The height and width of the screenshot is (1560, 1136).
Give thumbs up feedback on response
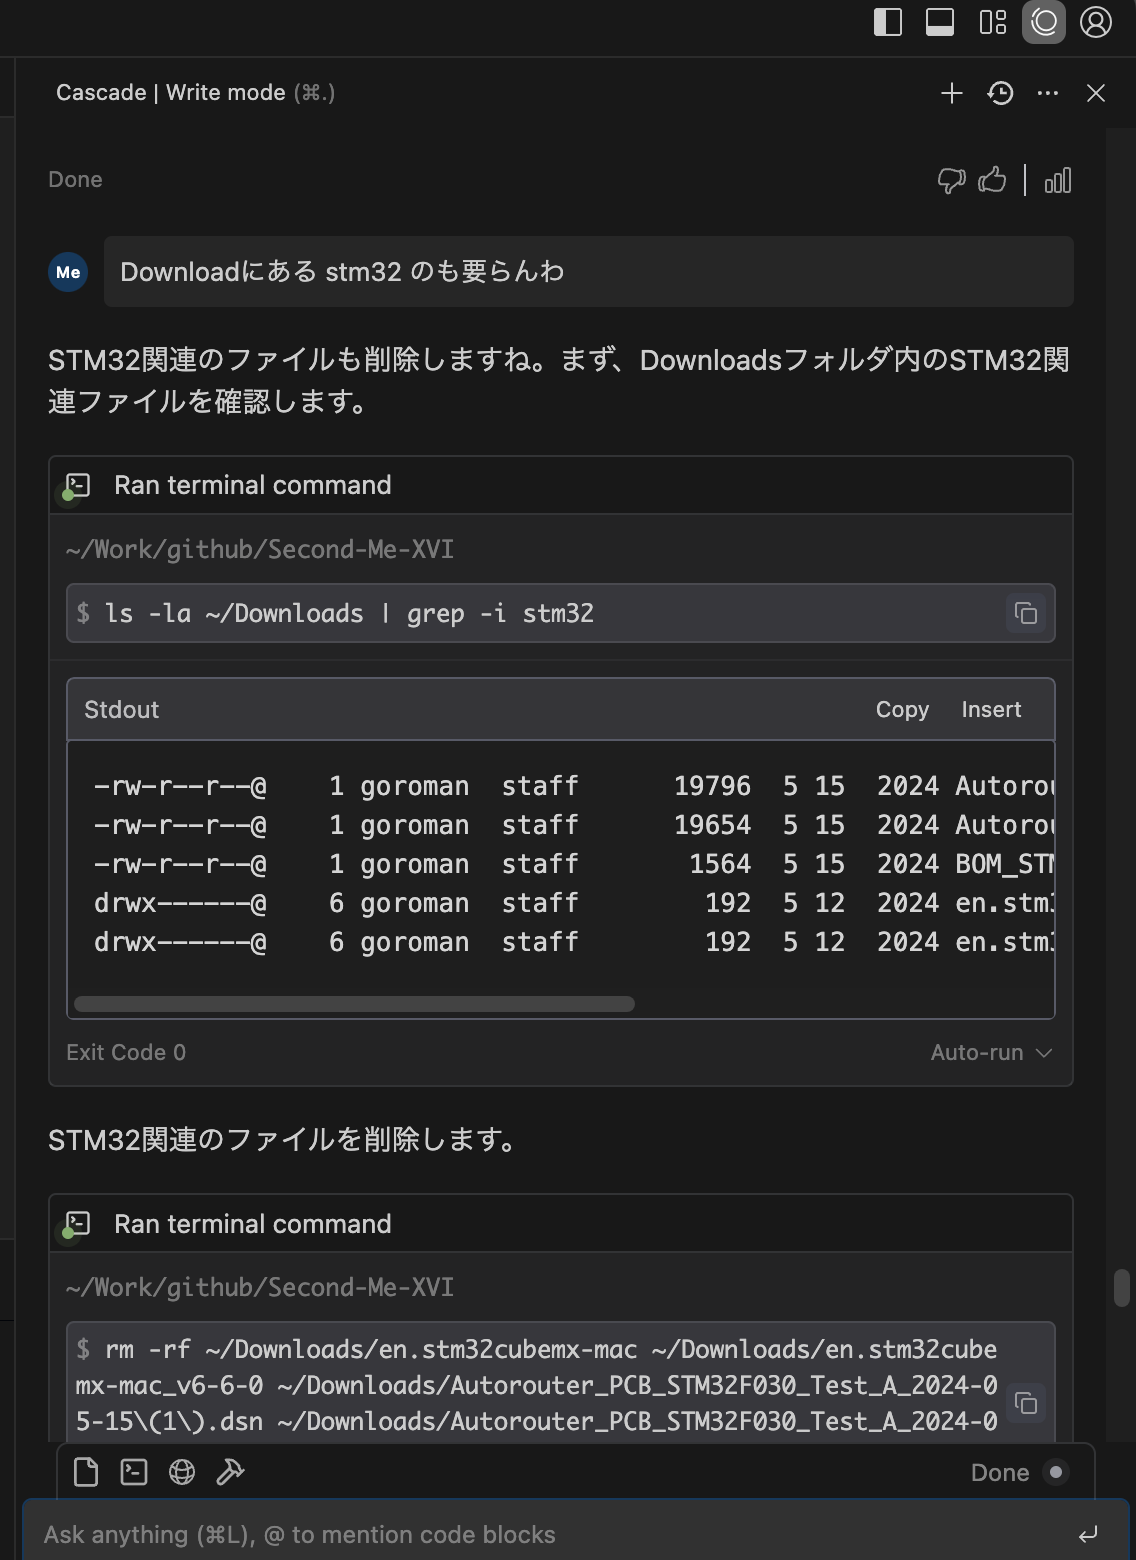tap(992, 180)
